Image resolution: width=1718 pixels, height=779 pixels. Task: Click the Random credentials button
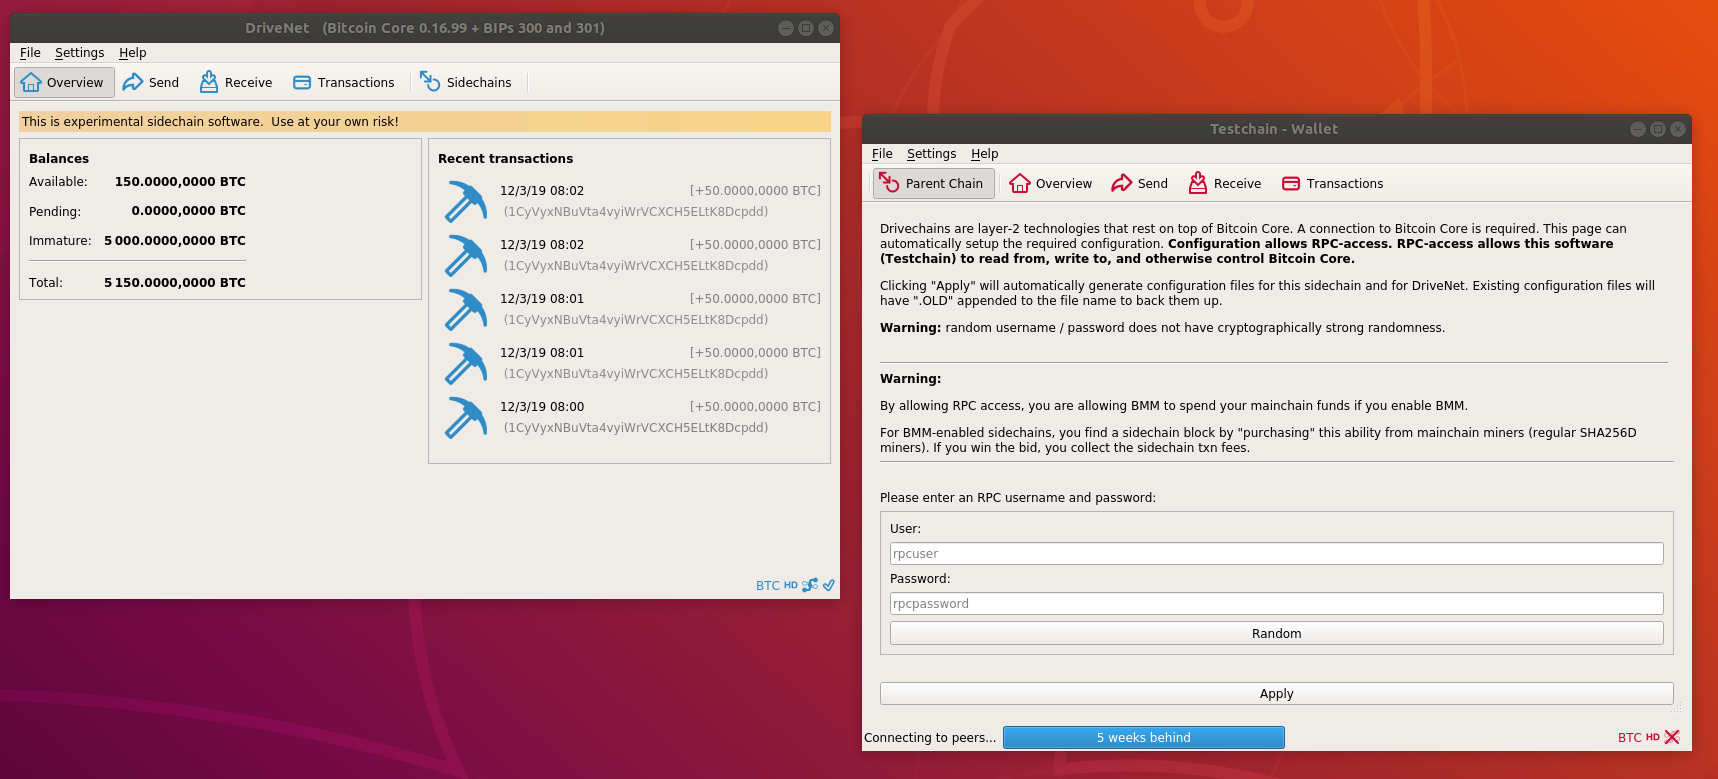[x=1276, y=634]
